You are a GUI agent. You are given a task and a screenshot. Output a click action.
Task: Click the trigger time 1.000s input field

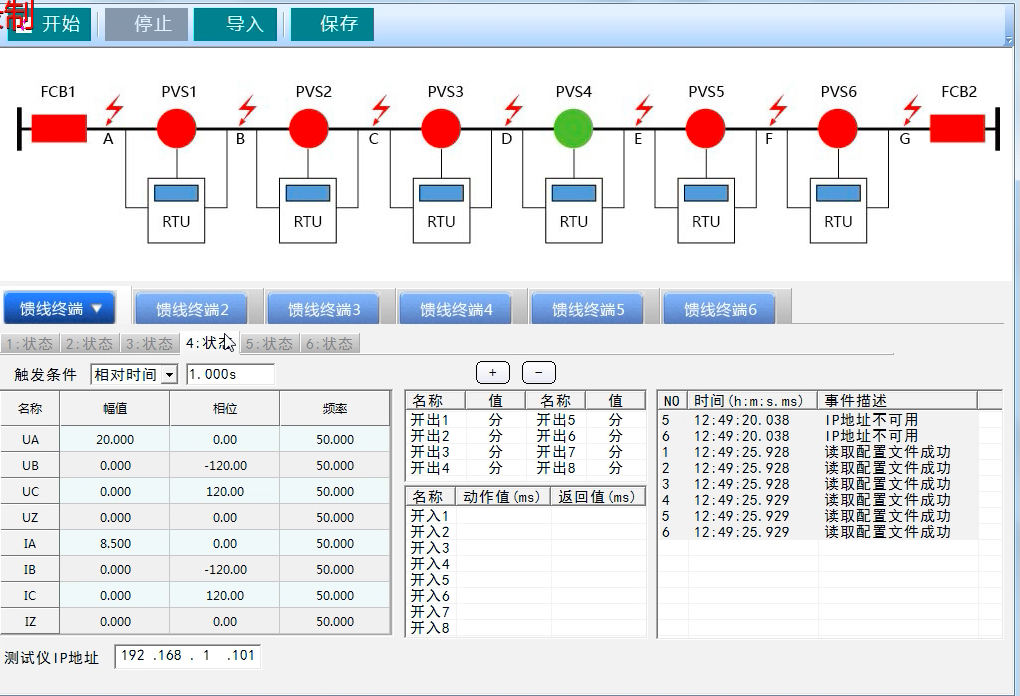tap(230, 375)
